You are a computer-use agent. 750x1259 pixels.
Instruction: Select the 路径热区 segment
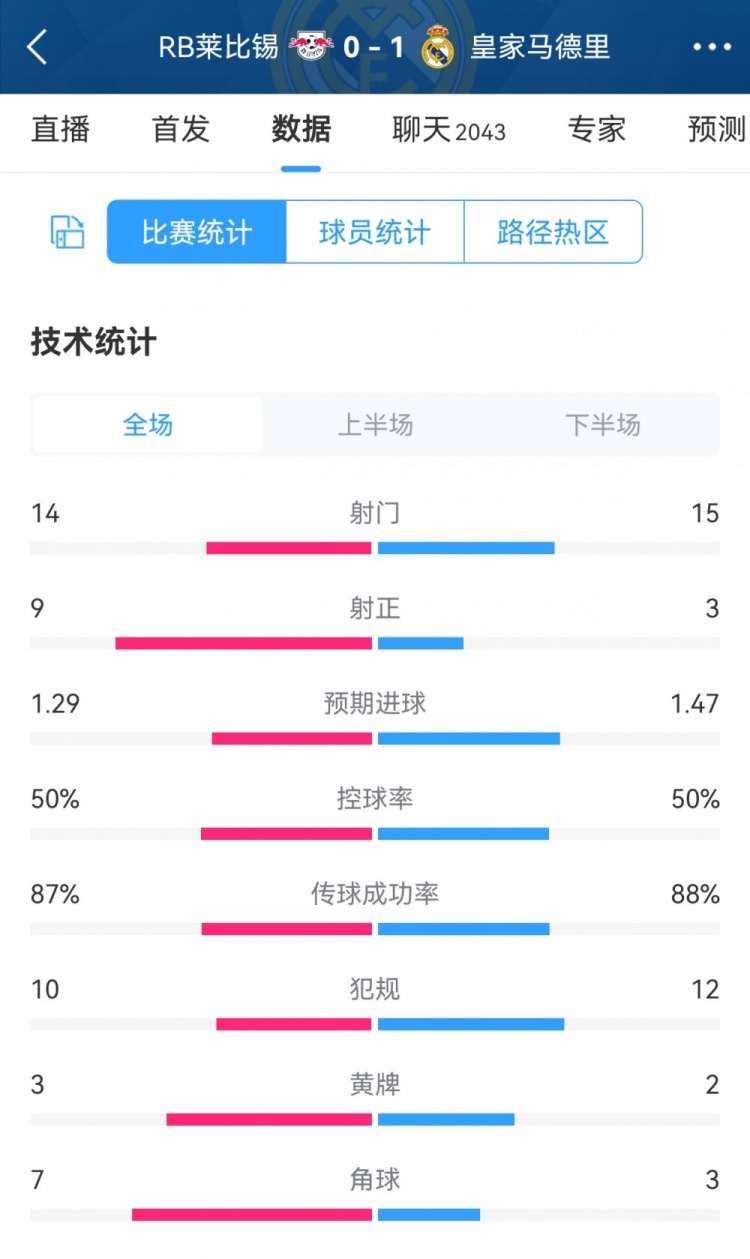(553, 232)
